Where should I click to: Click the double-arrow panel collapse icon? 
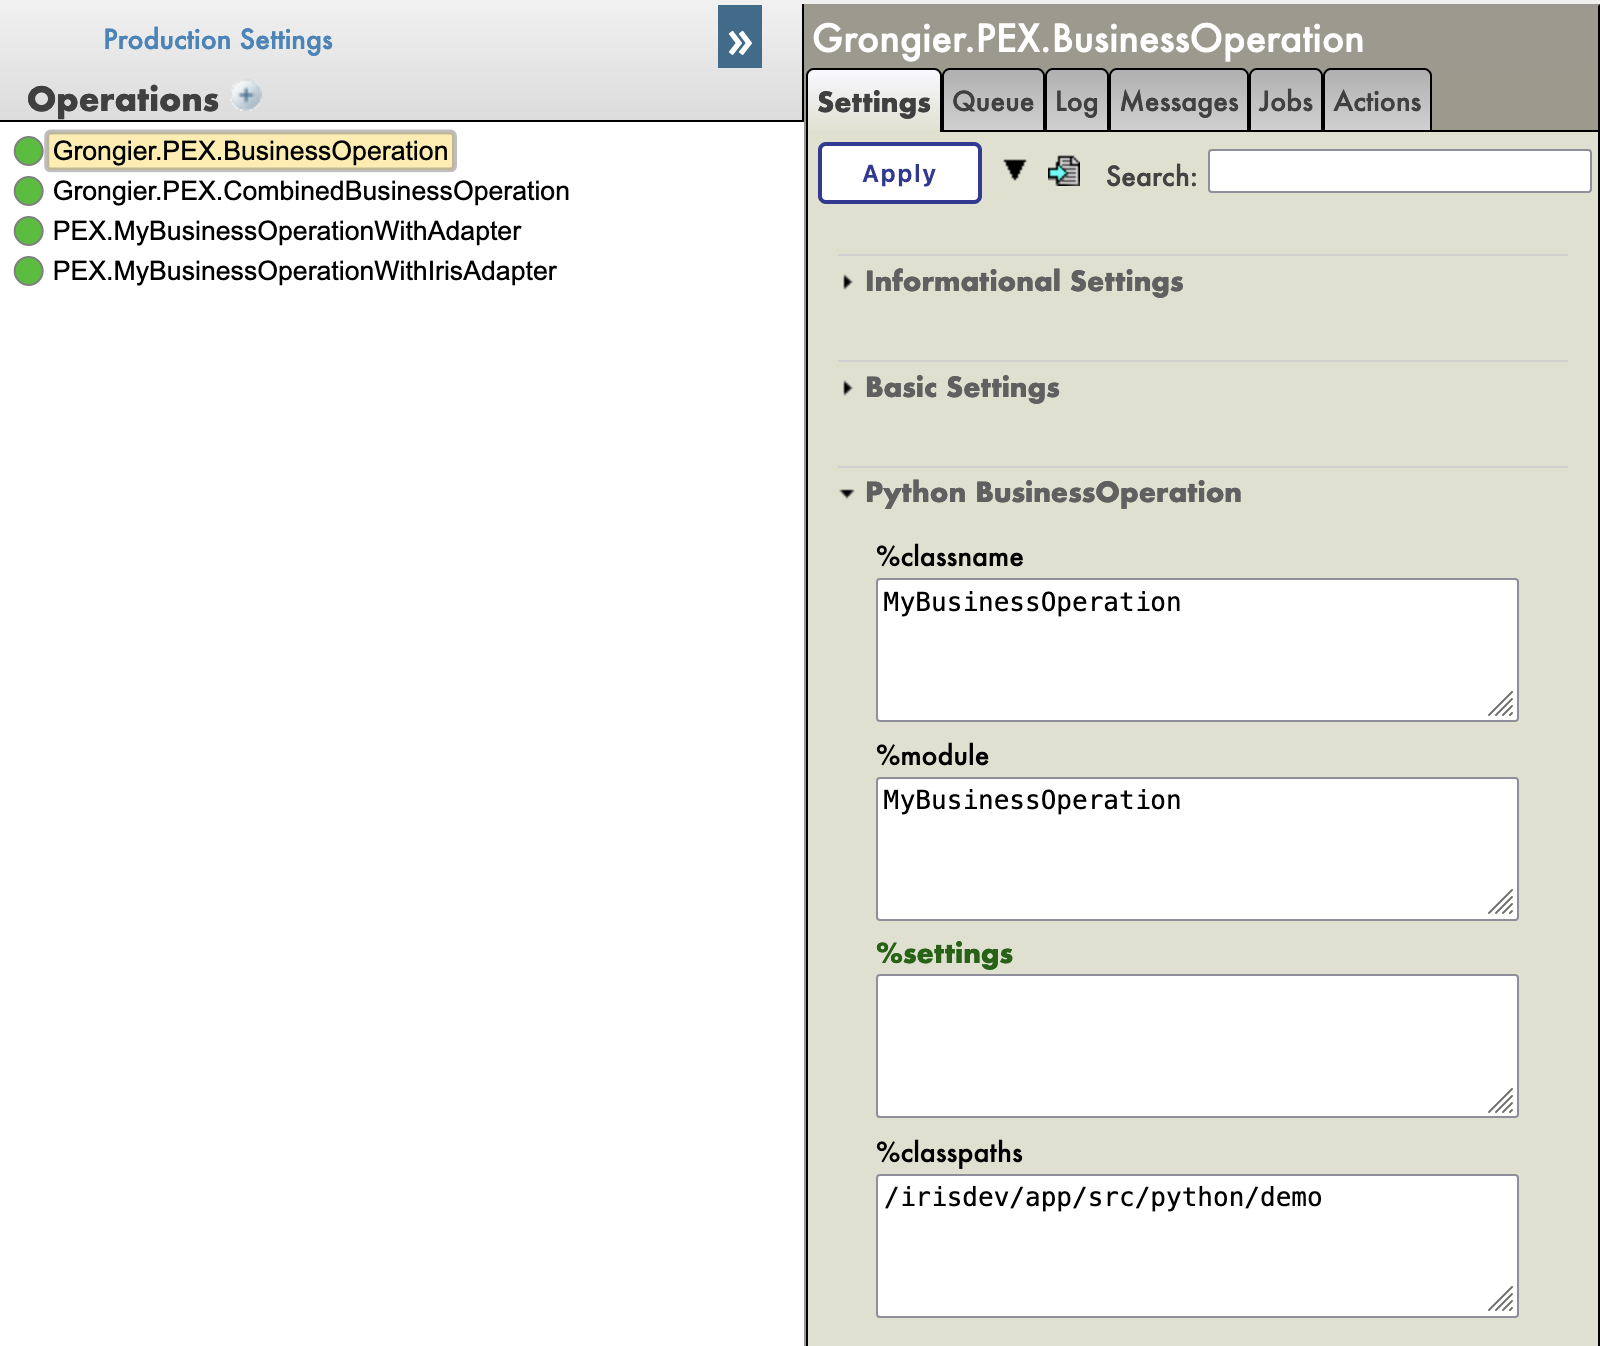pyautogui.click(x=740, y=41)
